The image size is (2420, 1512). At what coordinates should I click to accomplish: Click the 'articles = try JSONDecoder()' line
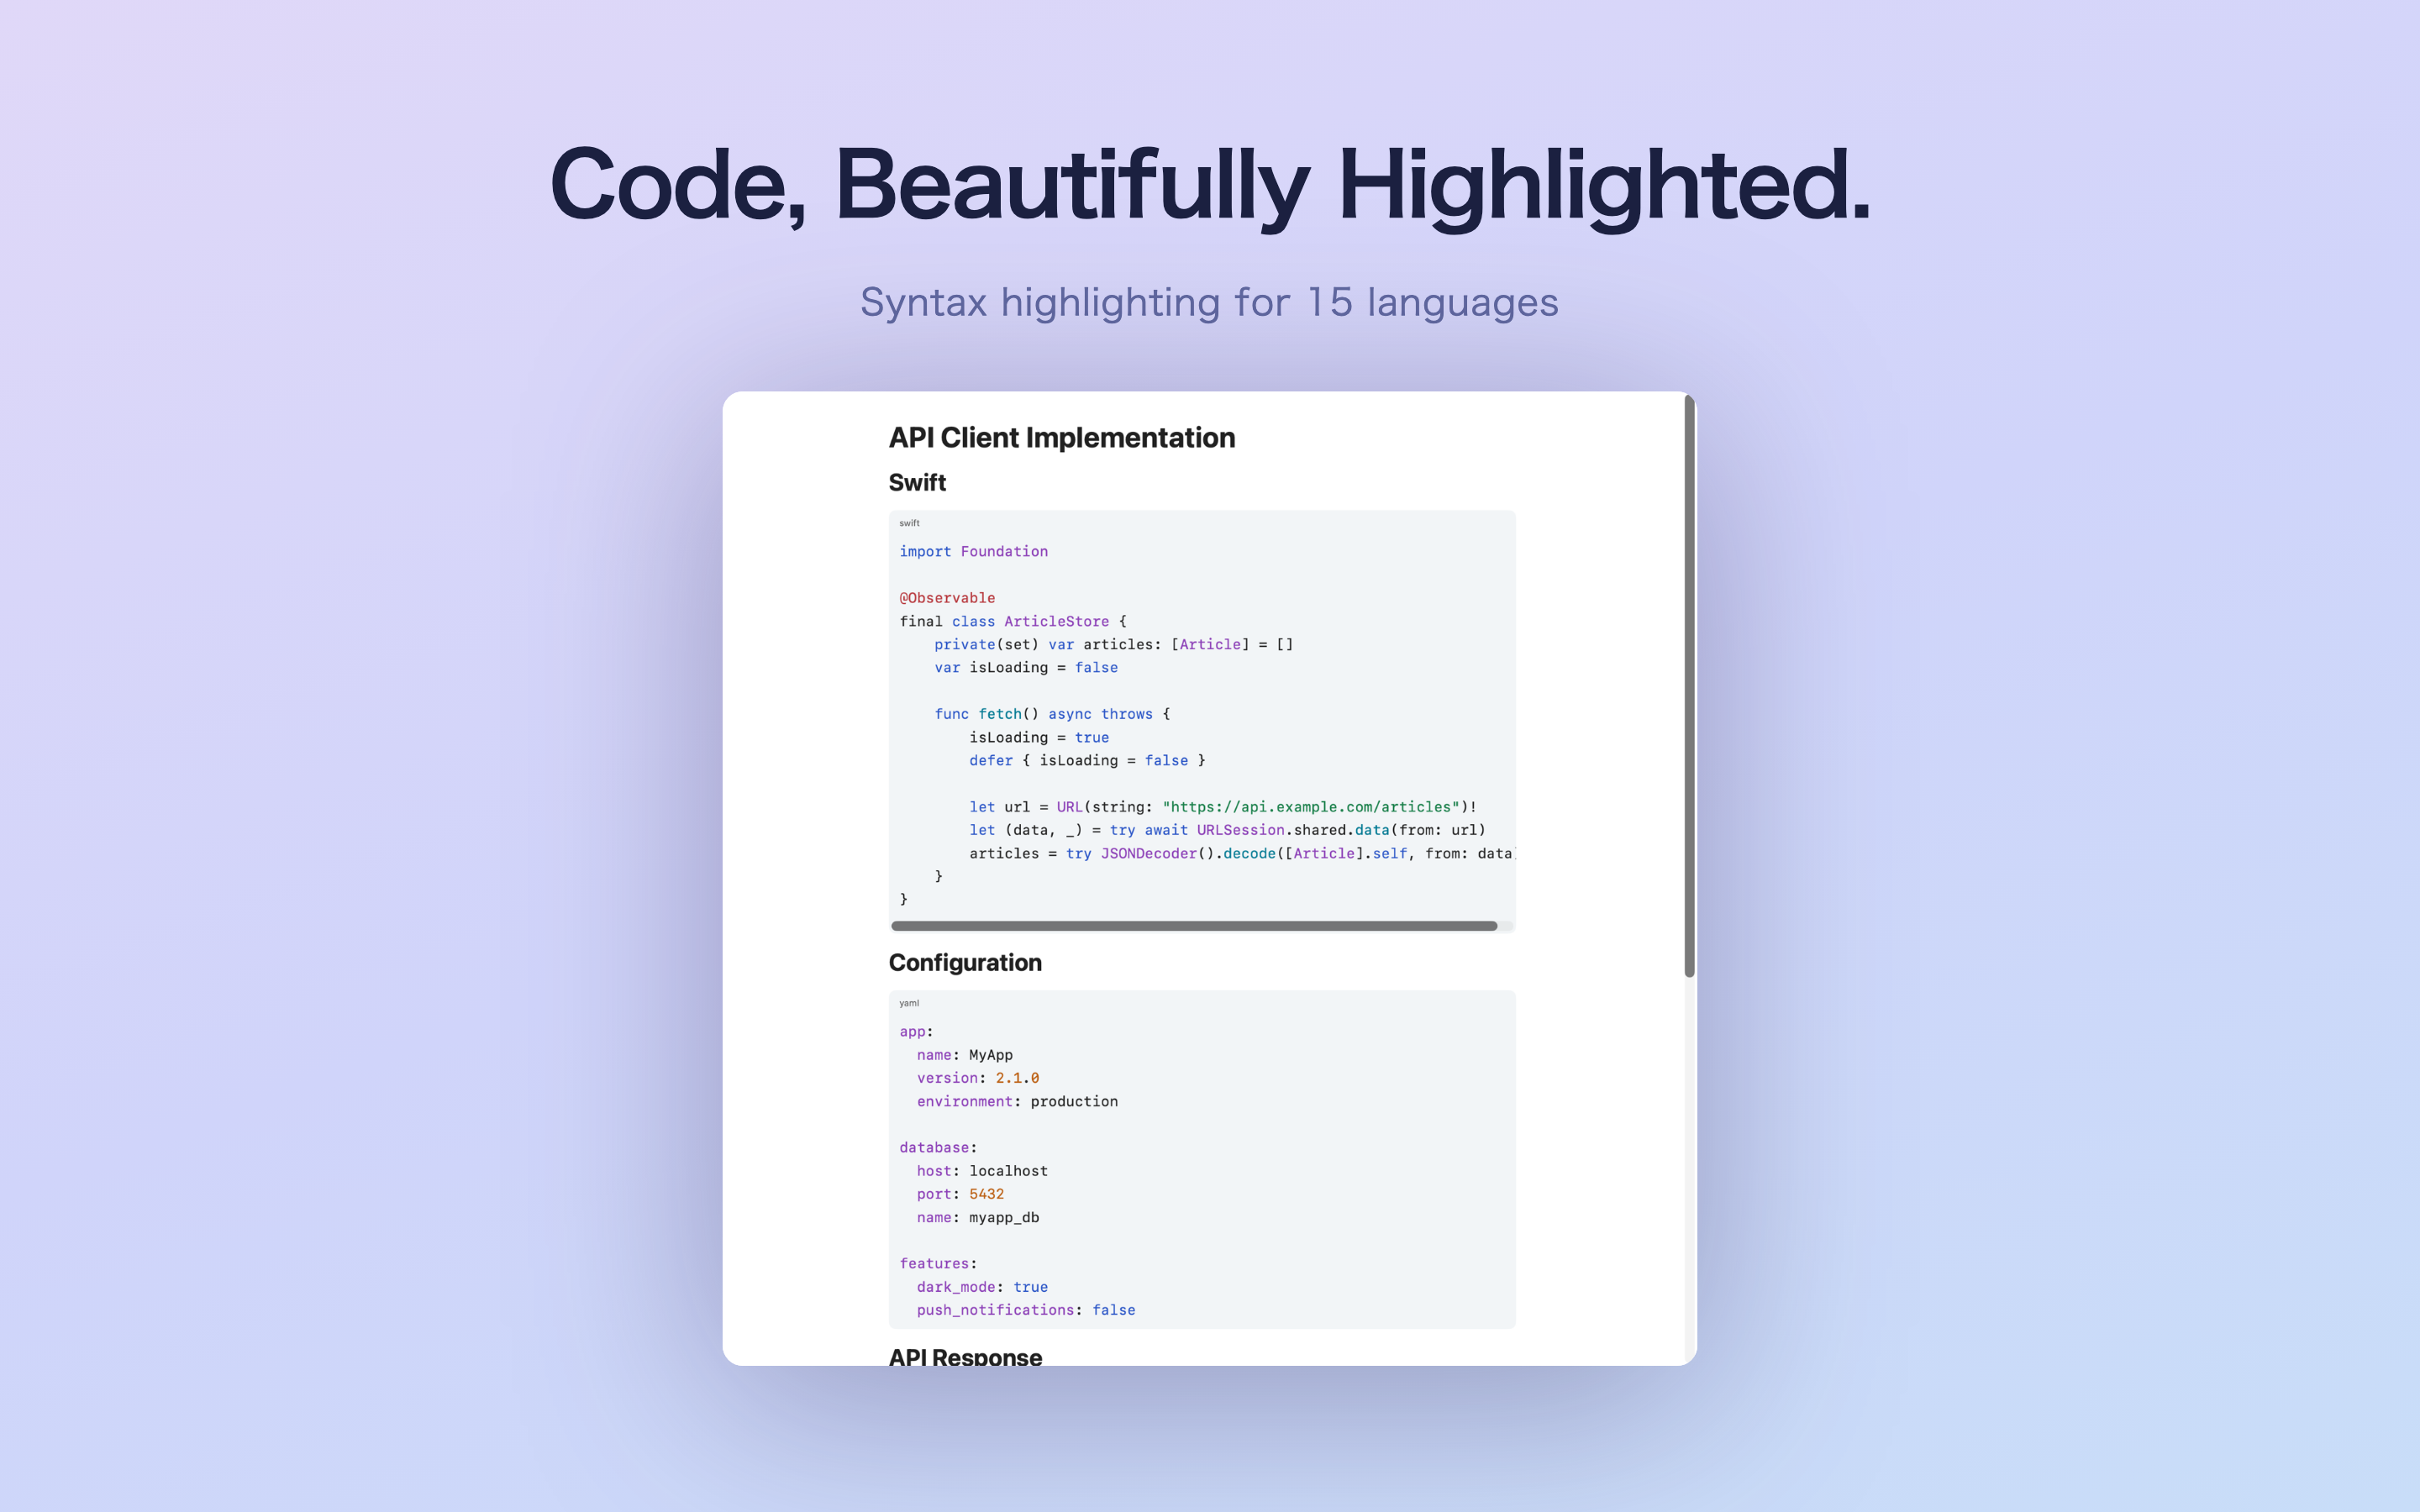tap(1242, 853)
